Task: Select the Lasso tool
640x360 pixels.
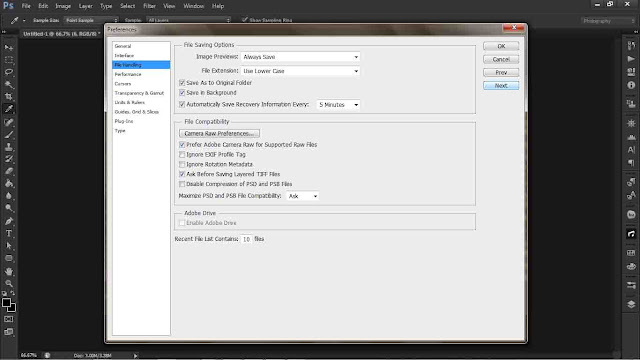Action: click(x=9, y=72)
